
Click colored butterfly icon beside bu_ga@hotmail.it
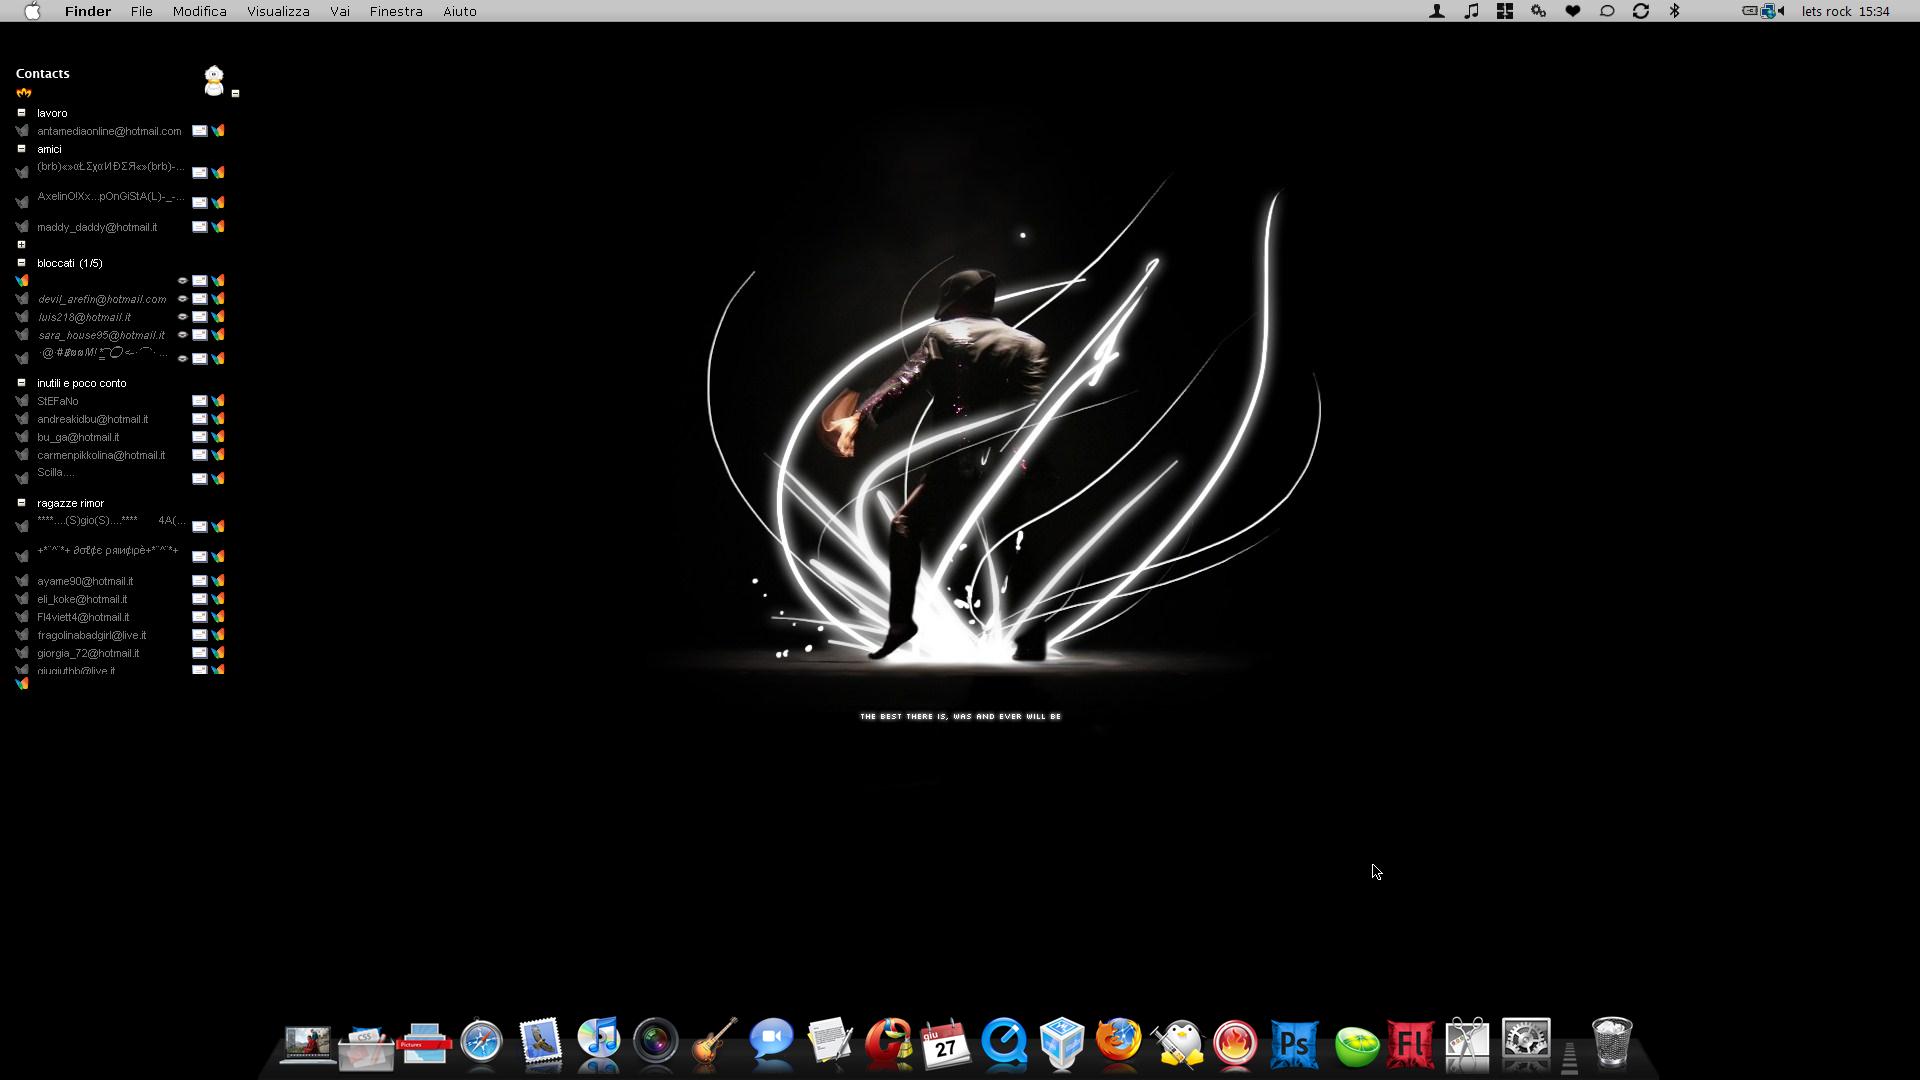click(x=218, y=437)
